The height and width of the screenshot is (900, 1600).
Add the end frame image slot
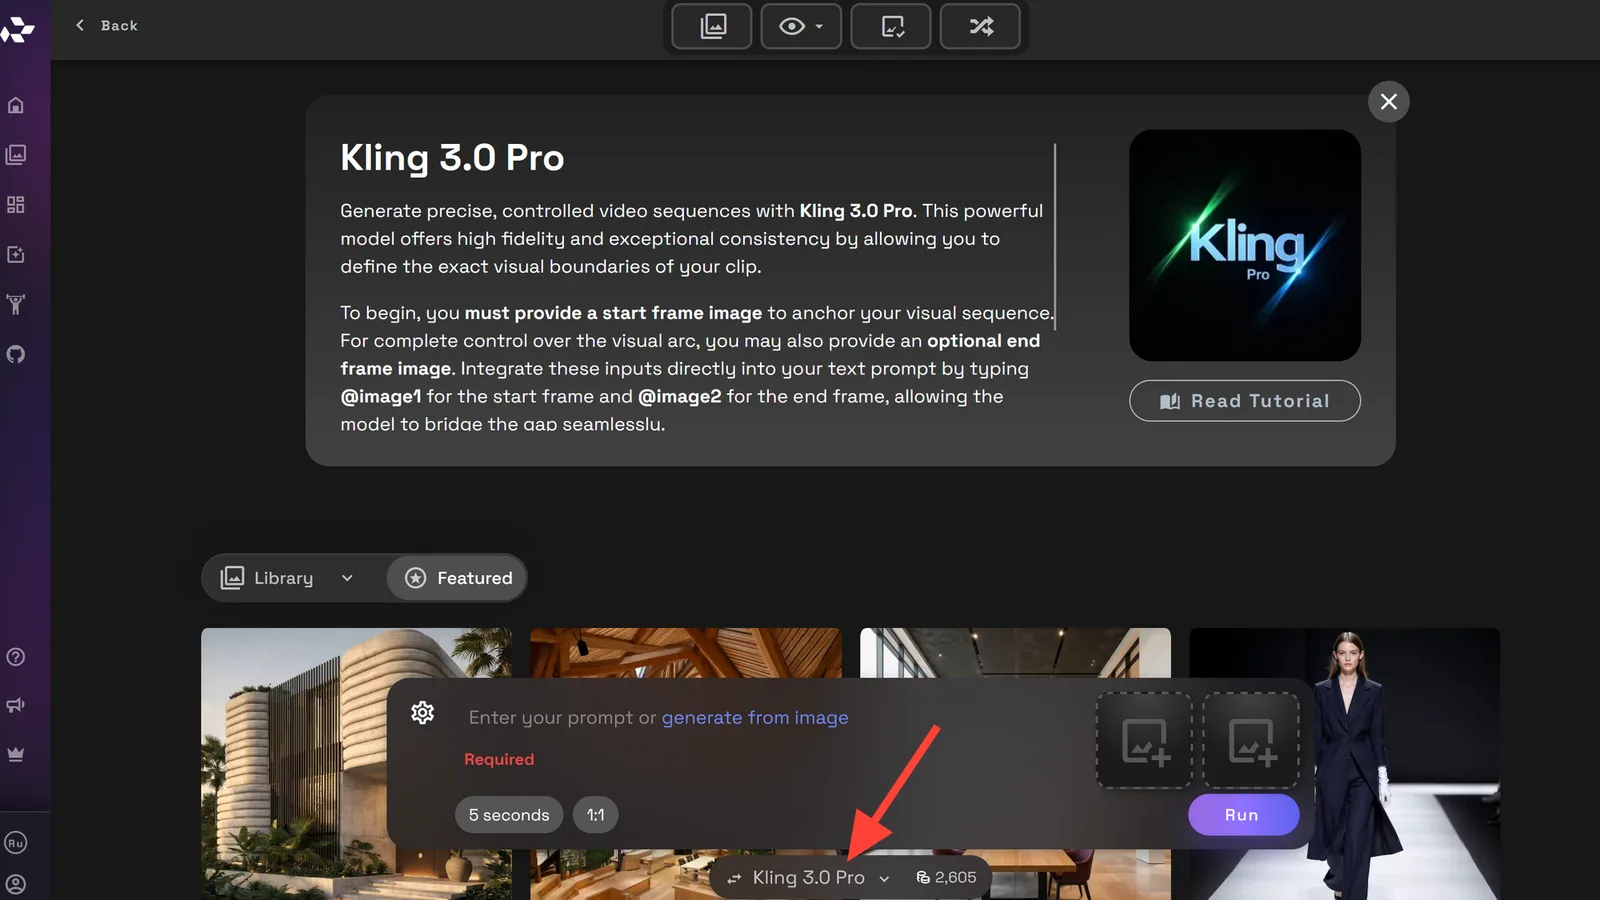pos(1251,741)
